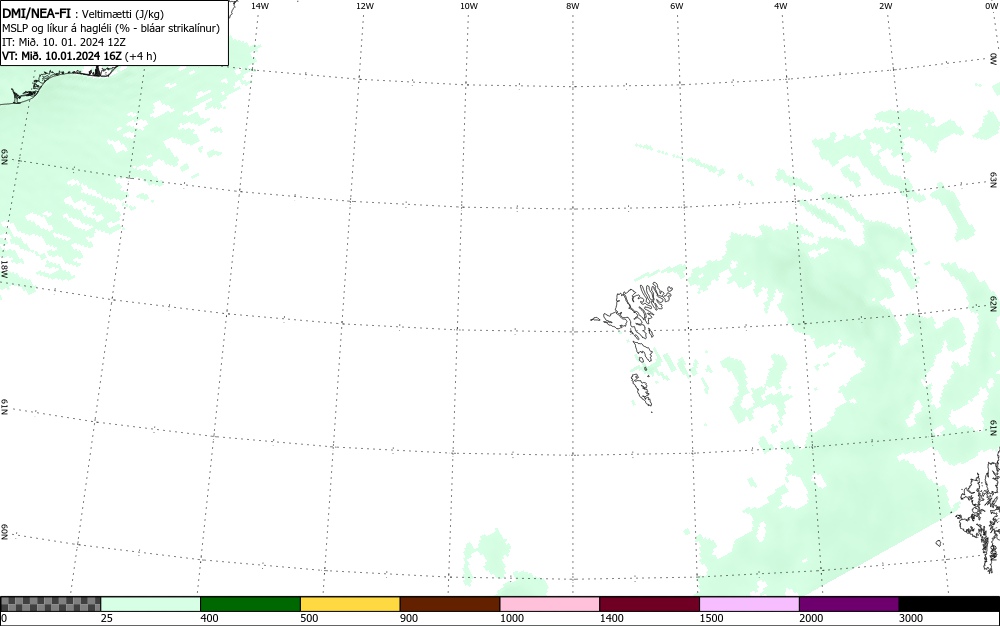Click the legend value 3000
Image resolution: width=1000 pixels, height=626 pixels.
pyautogui.click(x=911, y=618)
